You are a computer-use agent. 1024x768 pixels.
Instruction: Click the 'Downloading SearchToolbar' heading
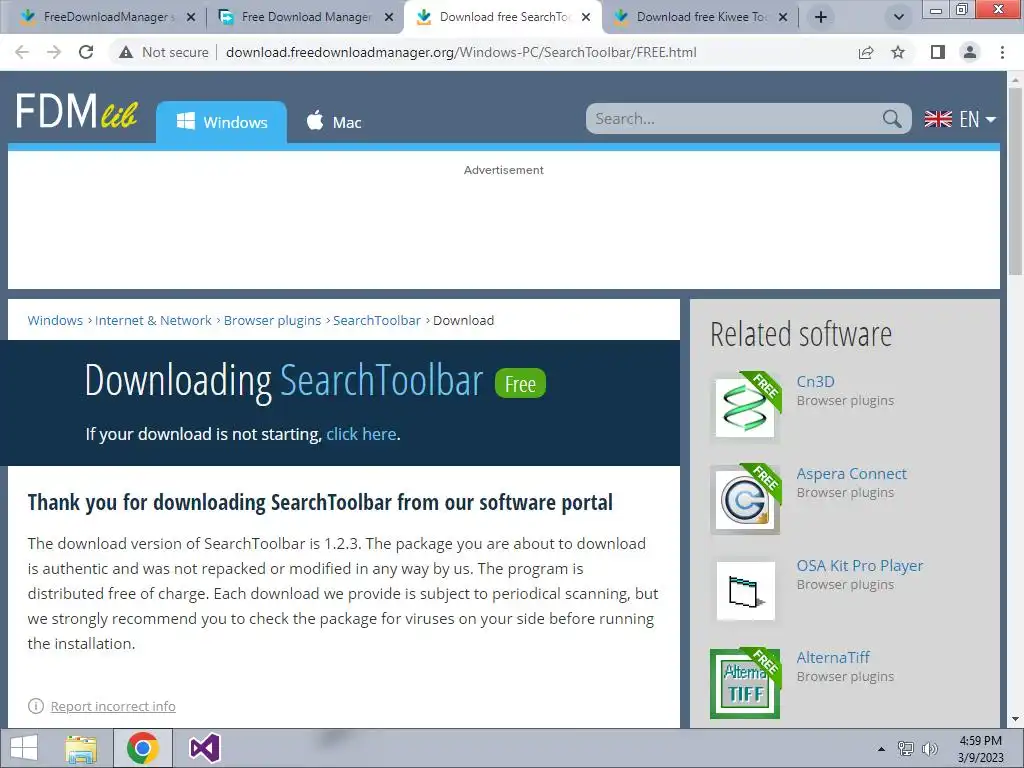coord(283,381)
